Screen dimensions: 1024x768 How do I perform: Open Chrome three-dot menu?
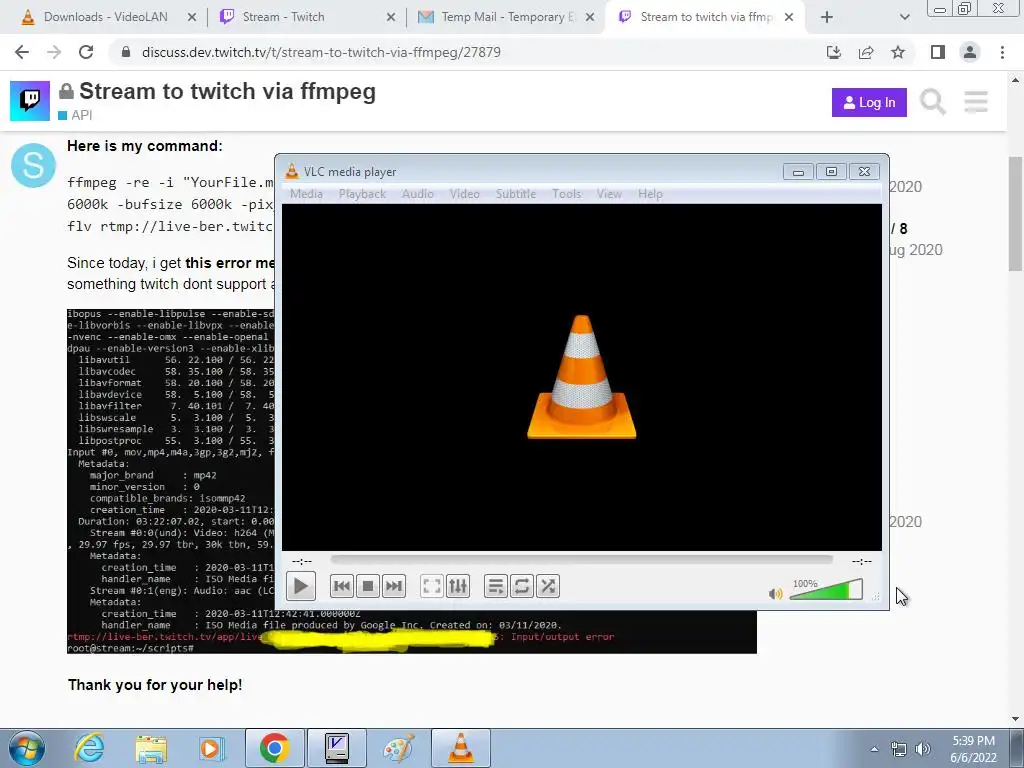tap(1002, 52)
